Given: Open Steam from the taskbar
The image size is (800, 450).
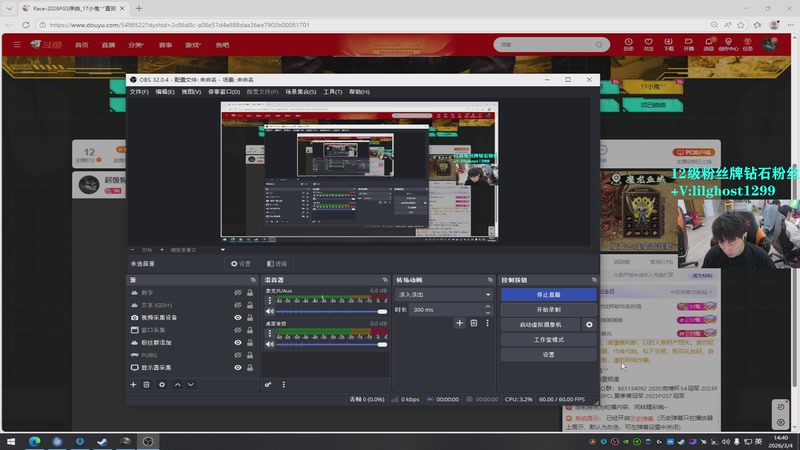Looking at the screenshot, I should (x=103, y=441).
